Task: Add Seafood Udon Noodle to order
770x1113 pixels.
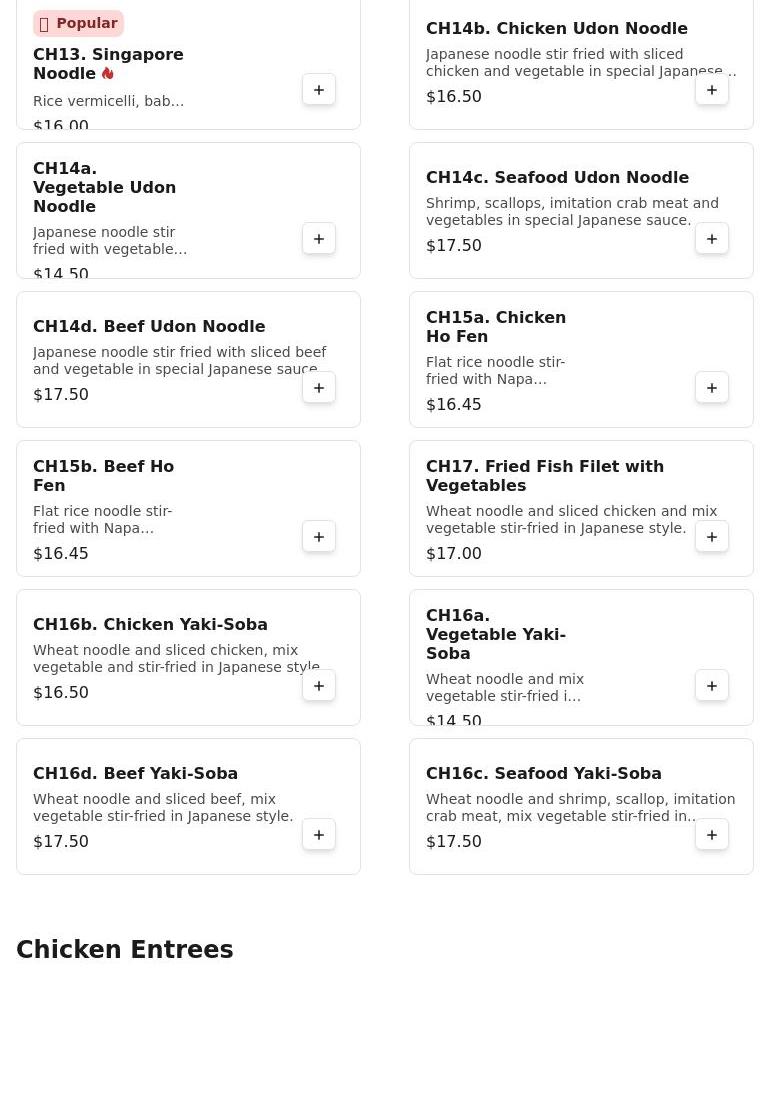Action: [x=712, y=239]
